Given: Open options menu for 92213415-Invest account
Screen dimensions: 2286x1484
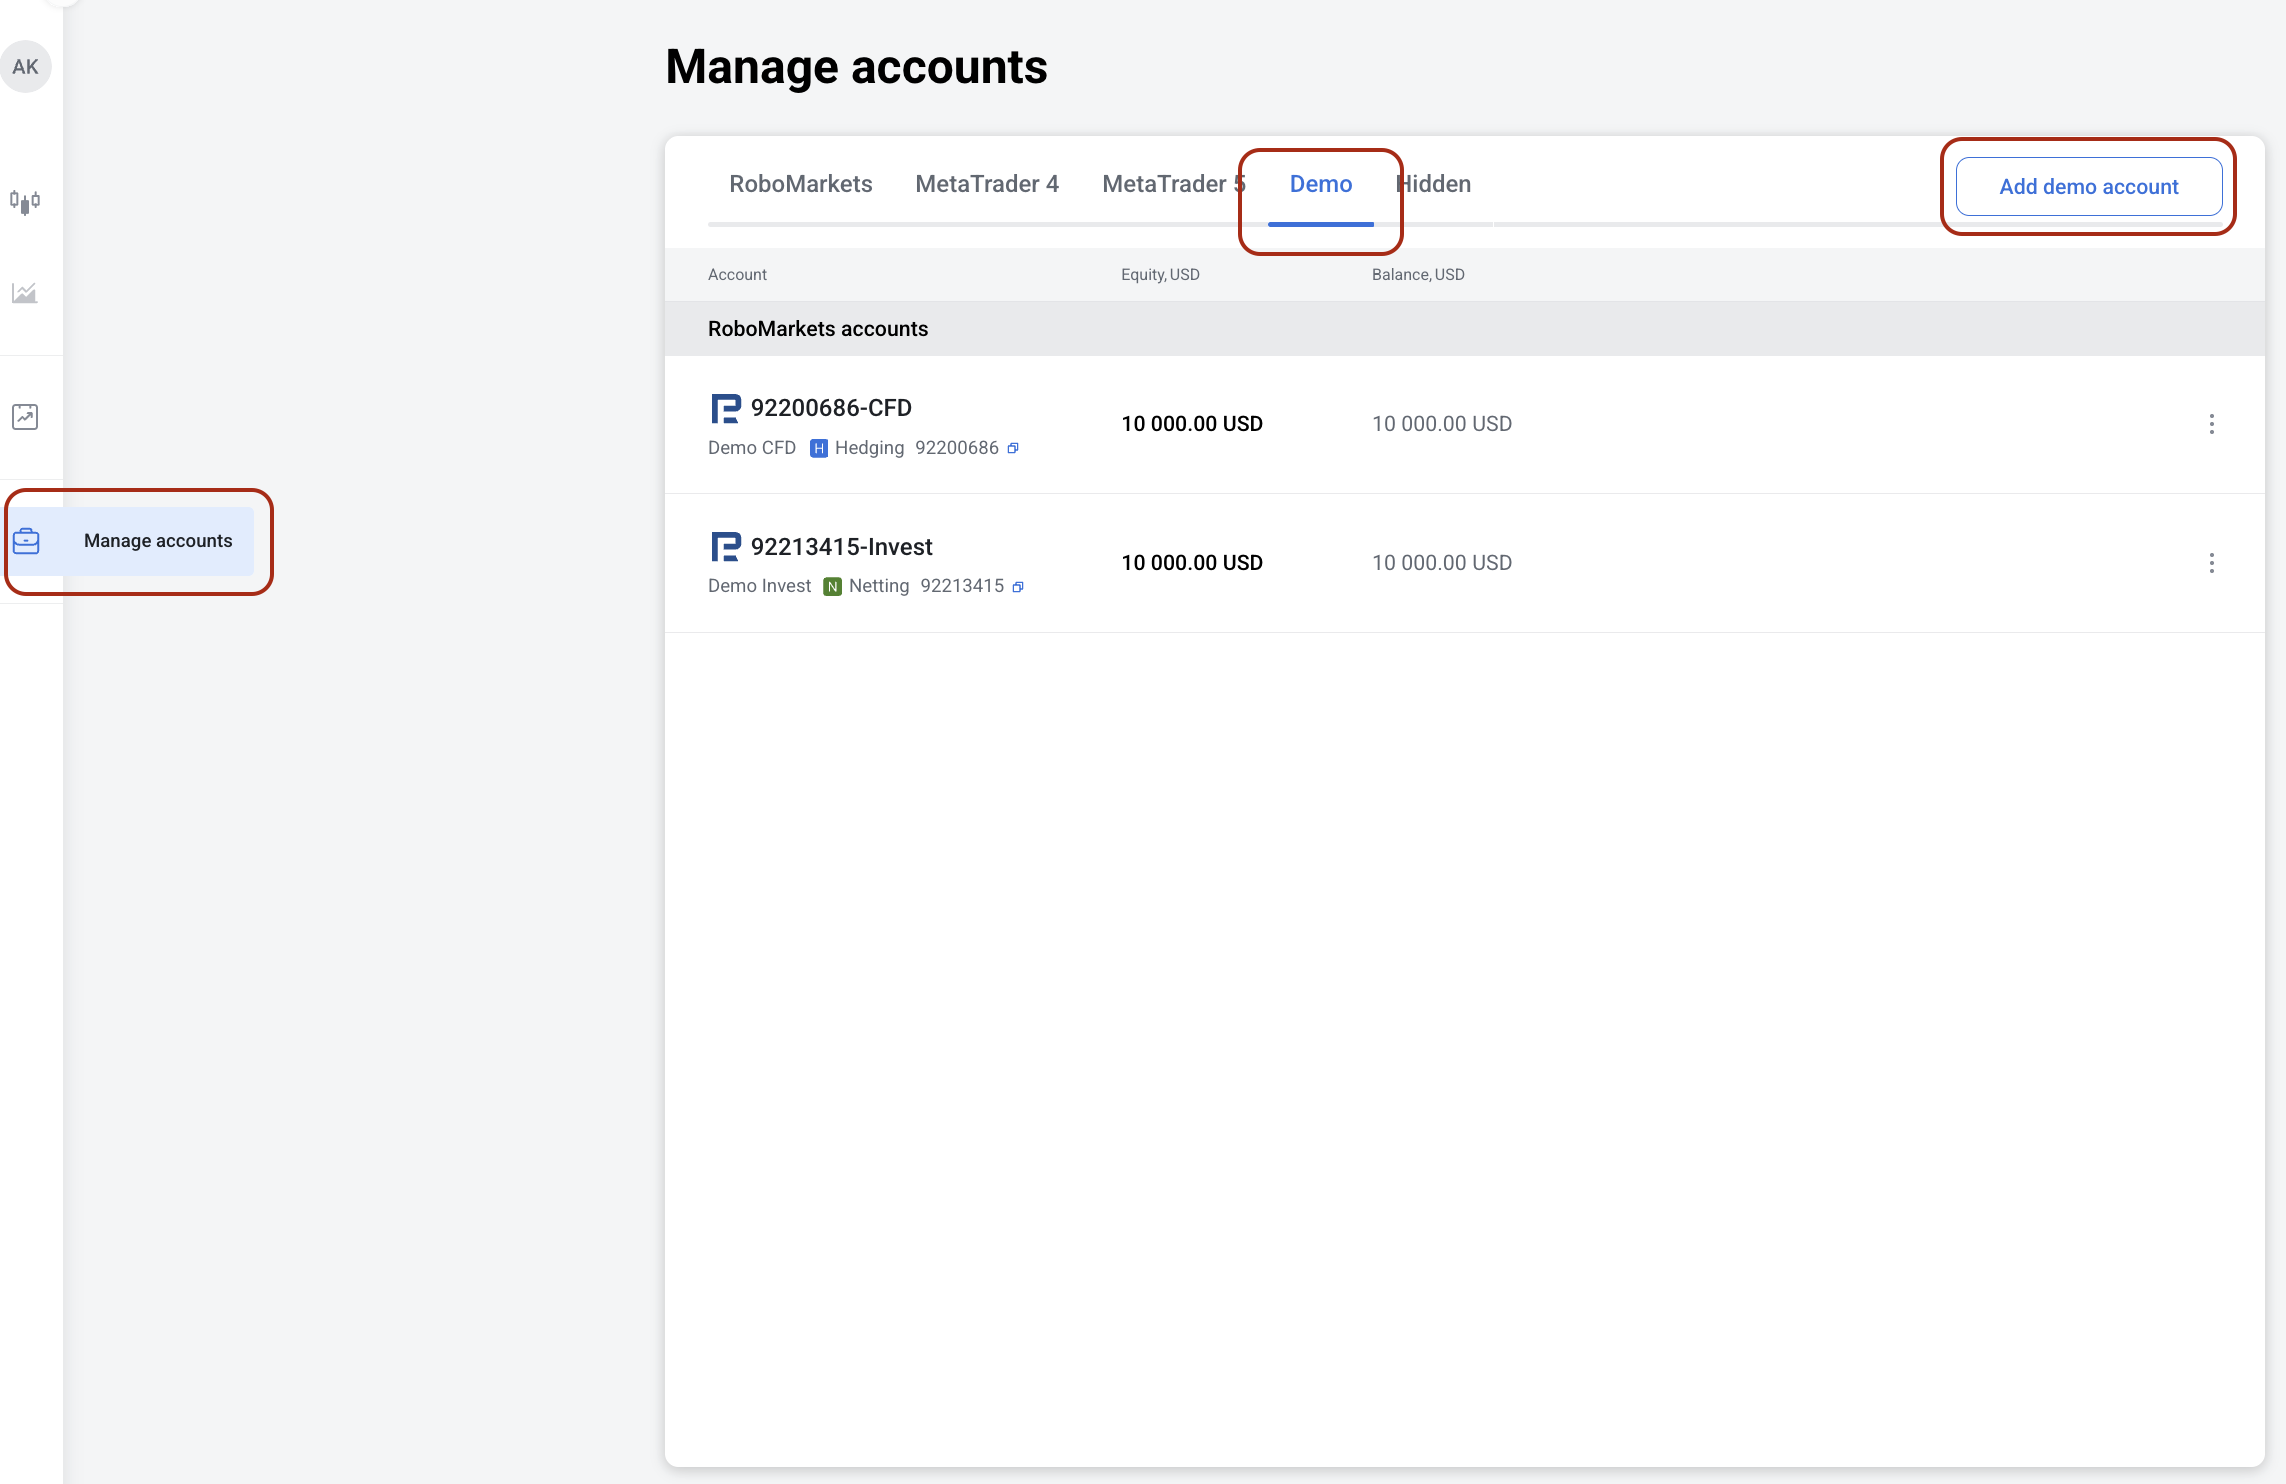Looking at the screenshot, I should [x=2211, y=563].
